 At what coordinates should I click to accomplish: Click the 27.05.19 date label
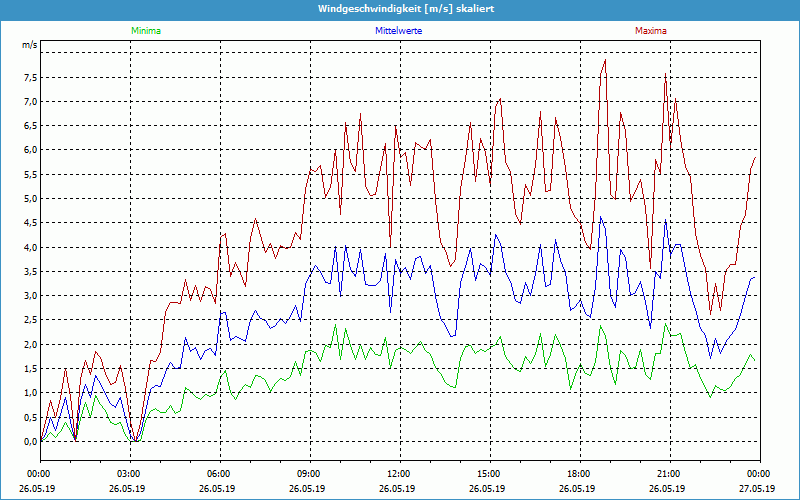(757, 489)
